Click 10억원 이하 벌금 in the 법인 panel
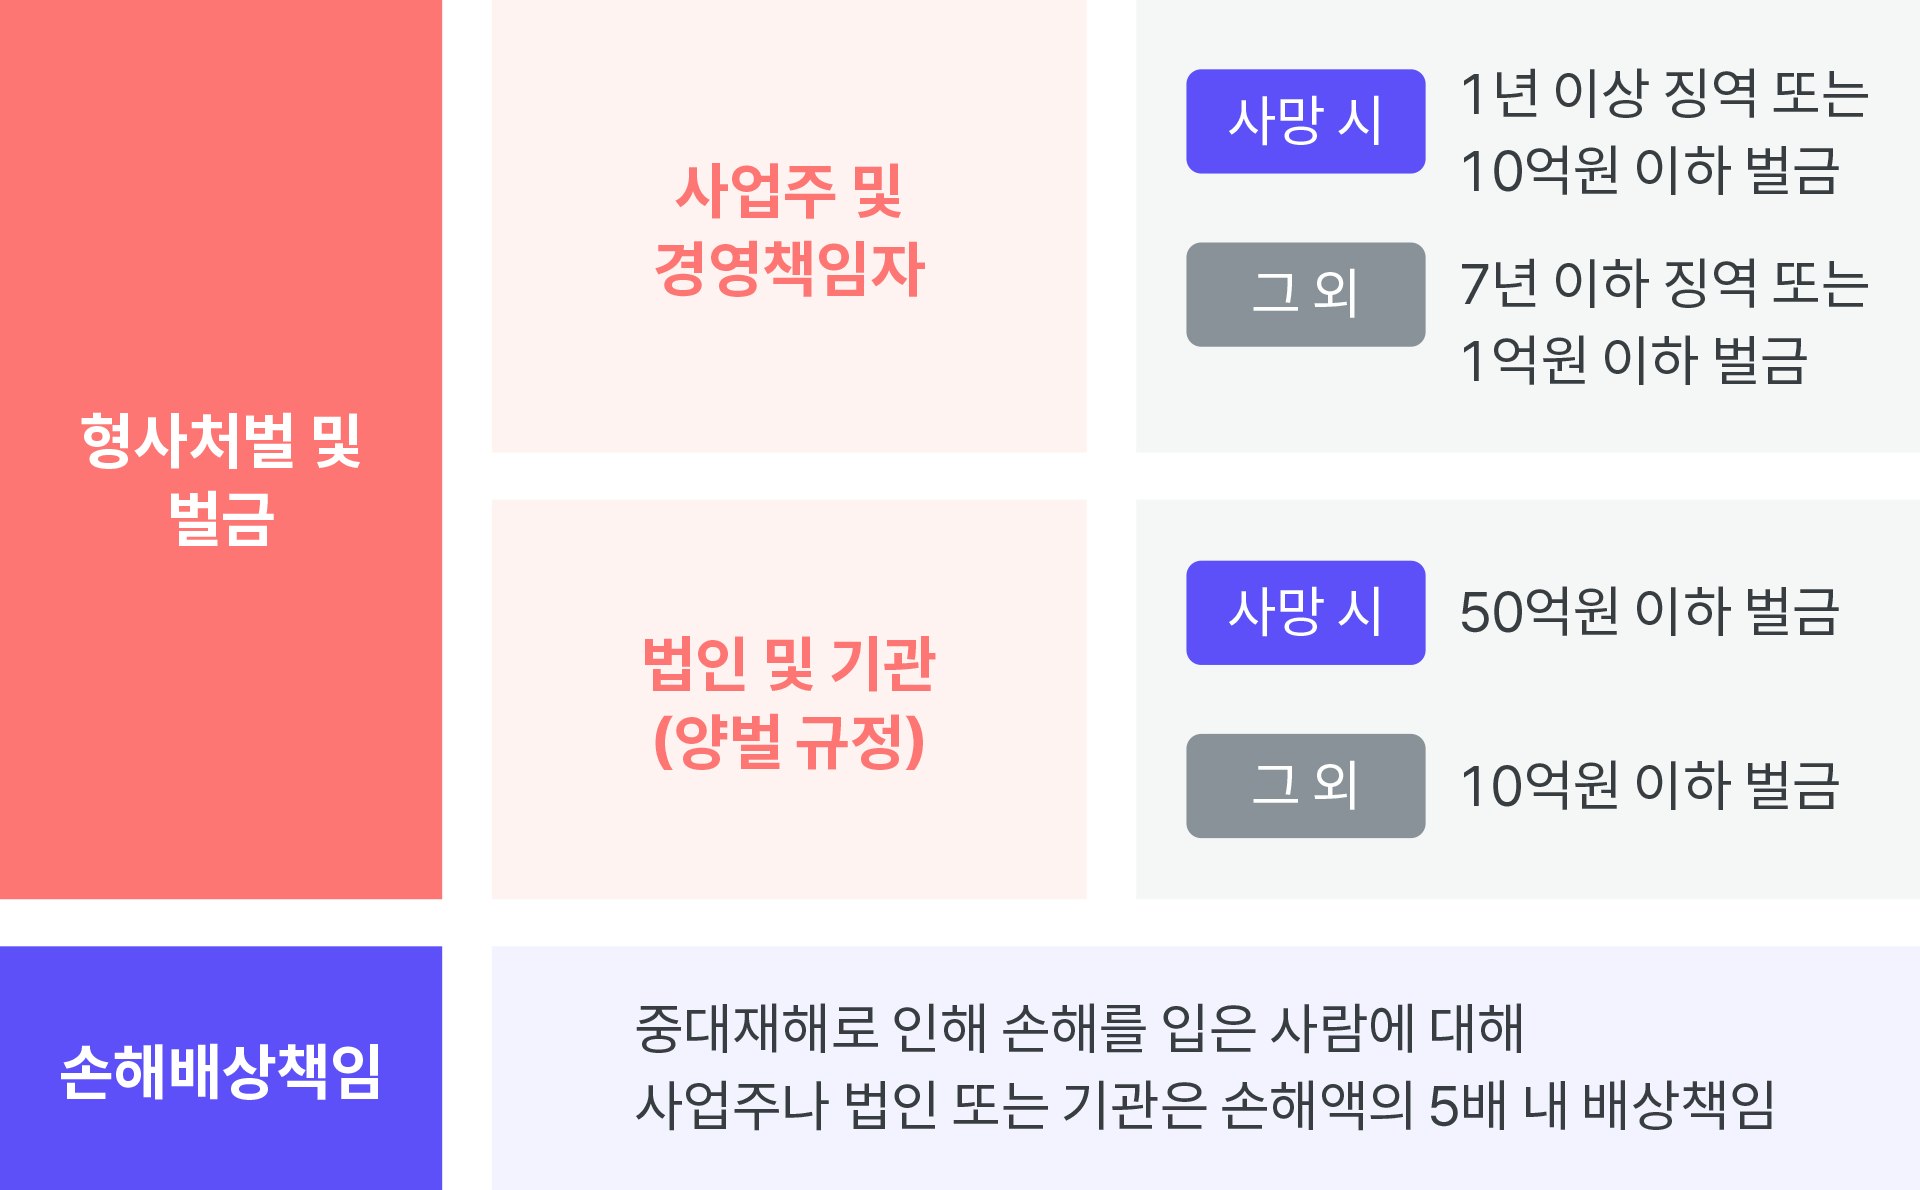This screenshot has width=1920, height=1190. coord(1649,785)
